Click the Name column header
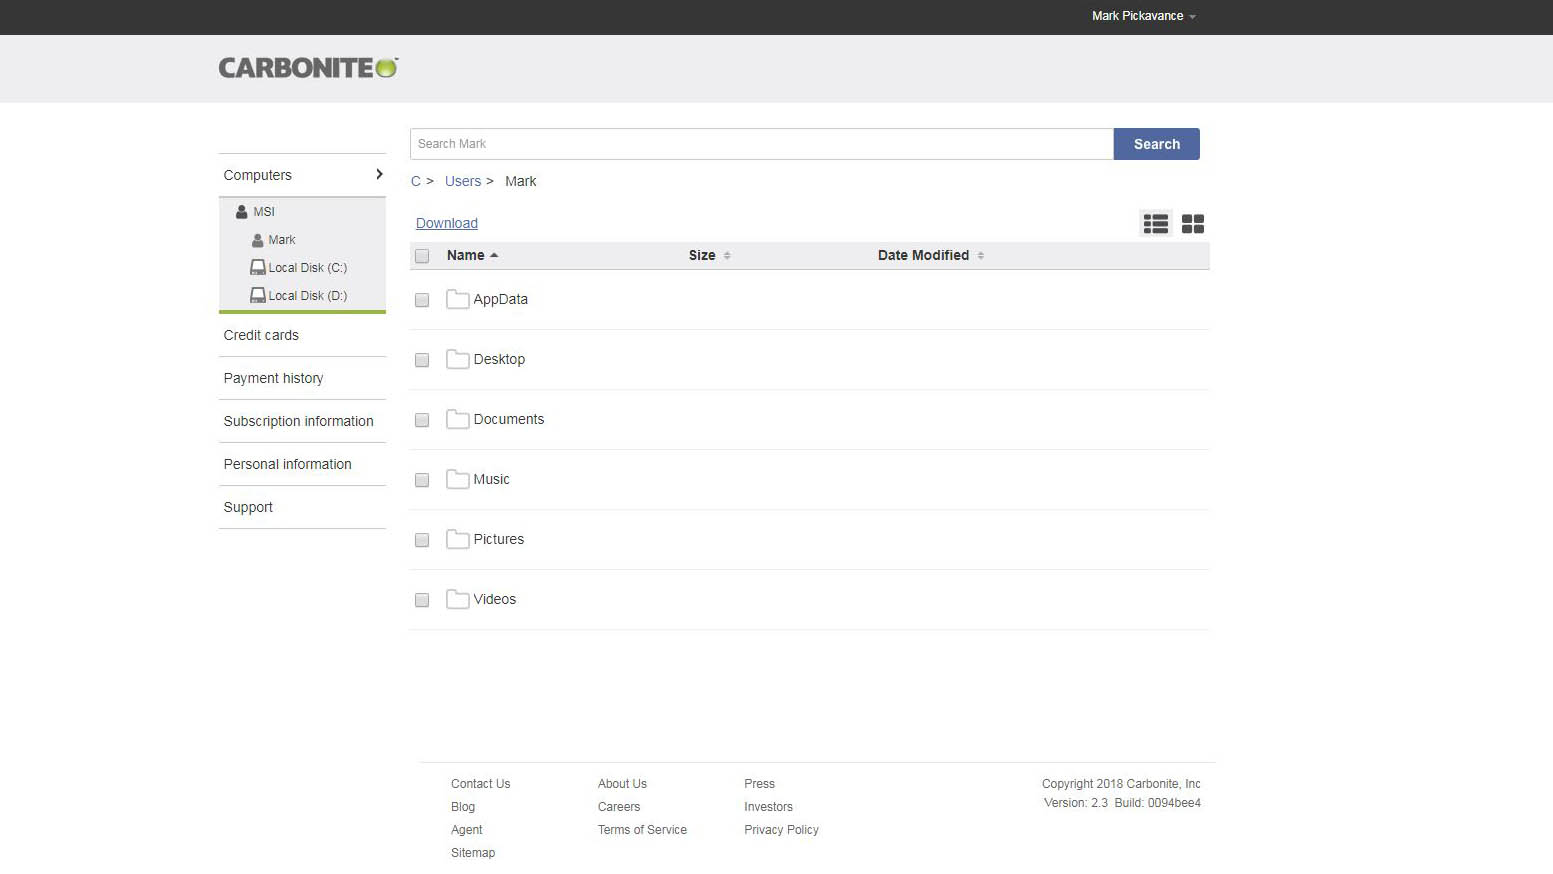Image resolution: width=1553 pixels, height=874 pixels. (x=466, y=256)
